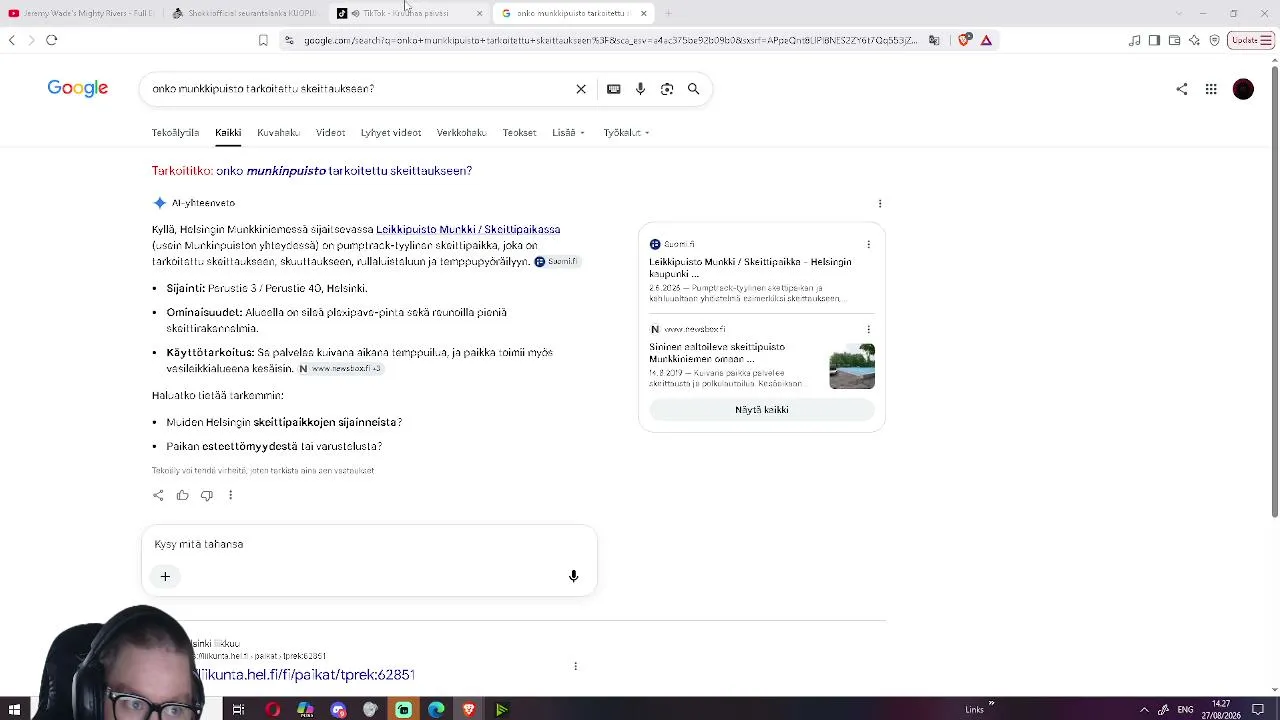Open the Suomi.fi source citation chip
Viewport: 1280px width, 720px height.
(x=555, y=262)
